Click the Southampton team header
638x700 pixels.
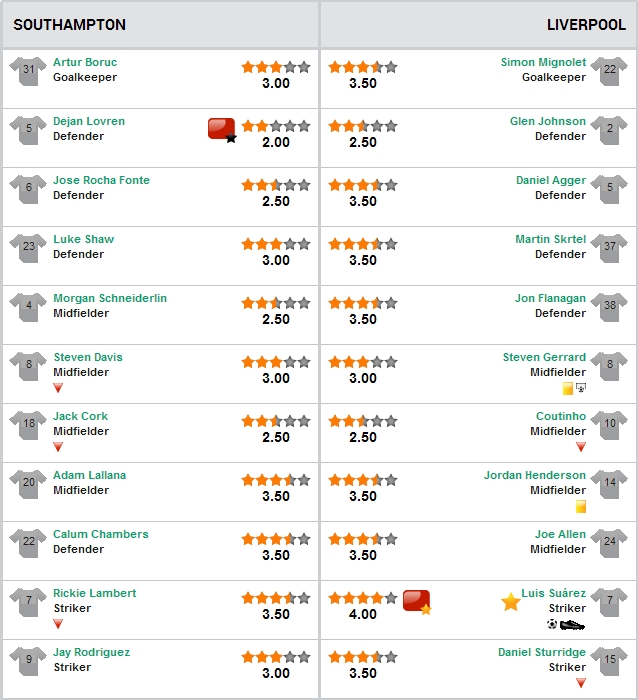tap(70, 25)
